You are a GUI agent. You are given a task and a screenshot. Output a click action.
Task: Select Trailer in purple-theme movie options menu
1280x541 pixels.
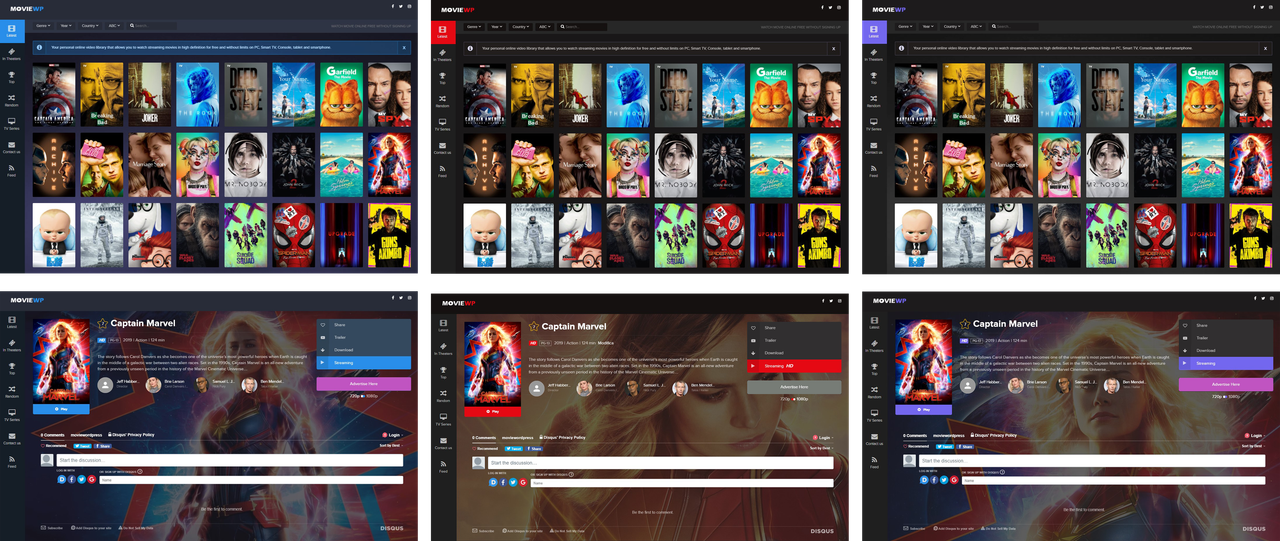pos(1226,338)
